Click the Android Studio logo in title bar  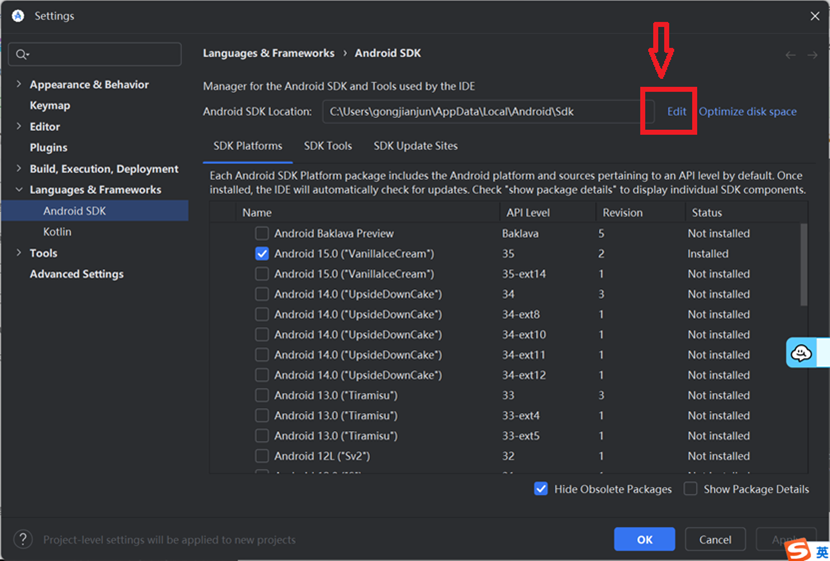pos(18,16)
